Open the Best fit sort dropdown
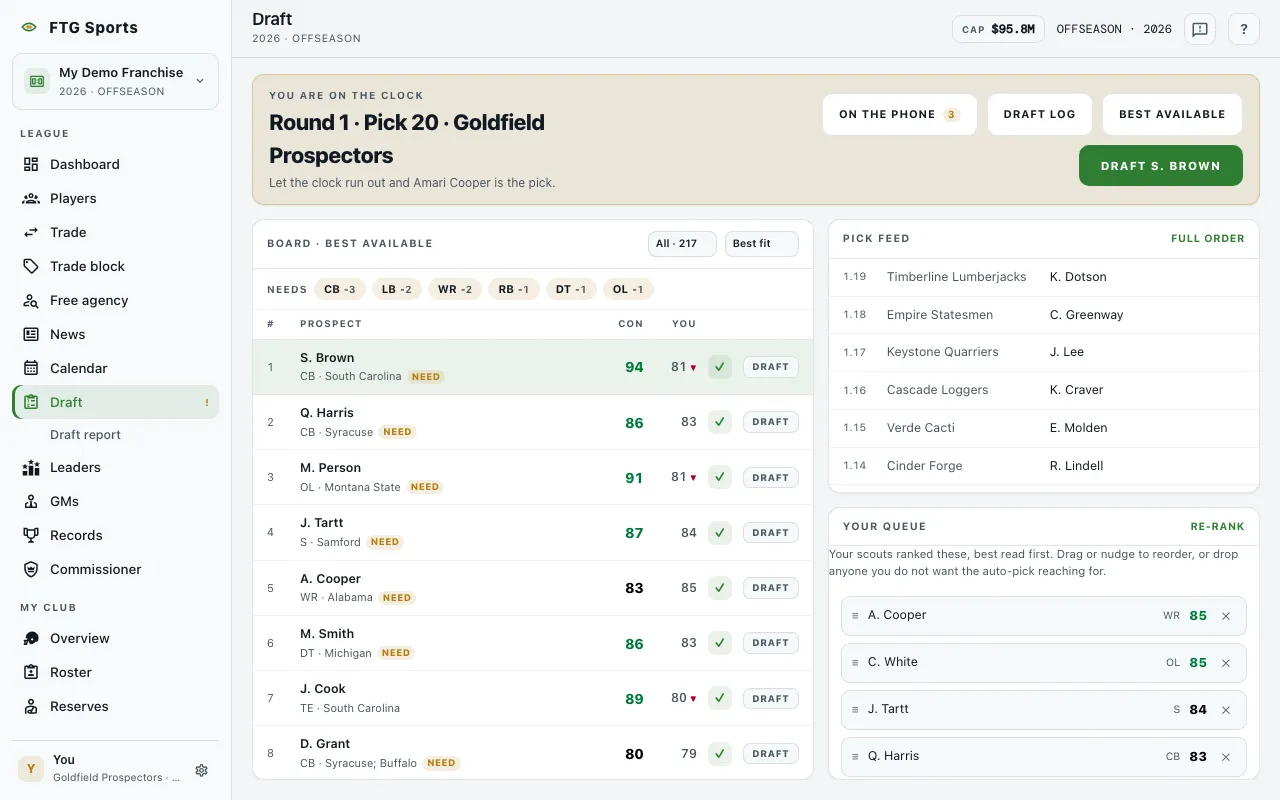This screenshot has width=1280, height=800. (762, 244)
